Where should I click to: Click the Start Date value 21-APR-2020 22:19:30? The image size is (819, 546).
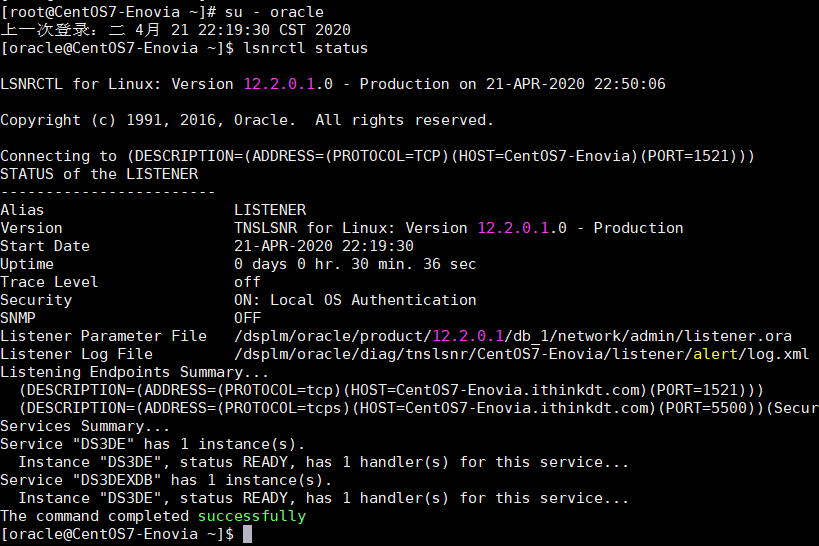click(324, 246)
